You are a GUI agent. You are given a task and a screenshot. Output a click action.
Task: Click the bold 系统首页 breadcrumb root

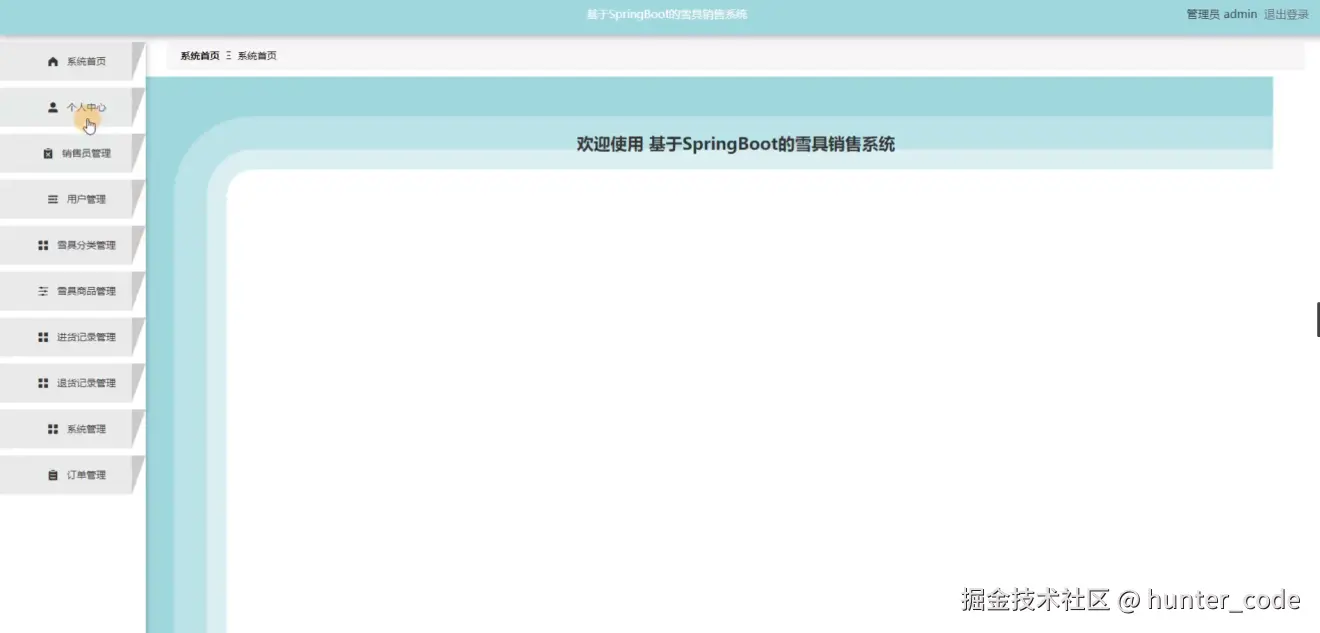(x=200, y=56)
